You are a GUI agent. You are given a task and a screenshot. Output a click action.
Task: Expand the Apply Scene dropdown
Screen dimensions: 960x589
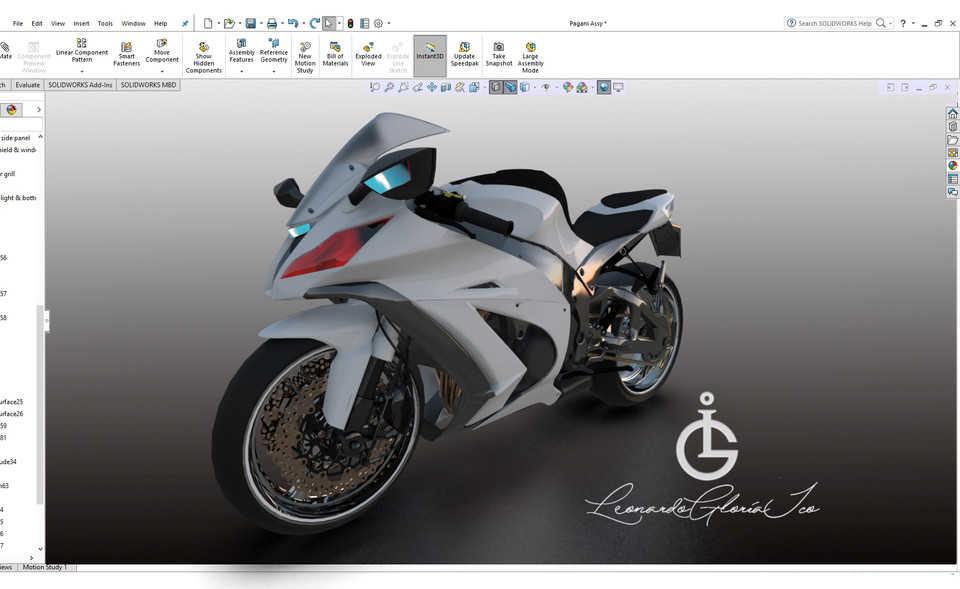click(592, 88)
